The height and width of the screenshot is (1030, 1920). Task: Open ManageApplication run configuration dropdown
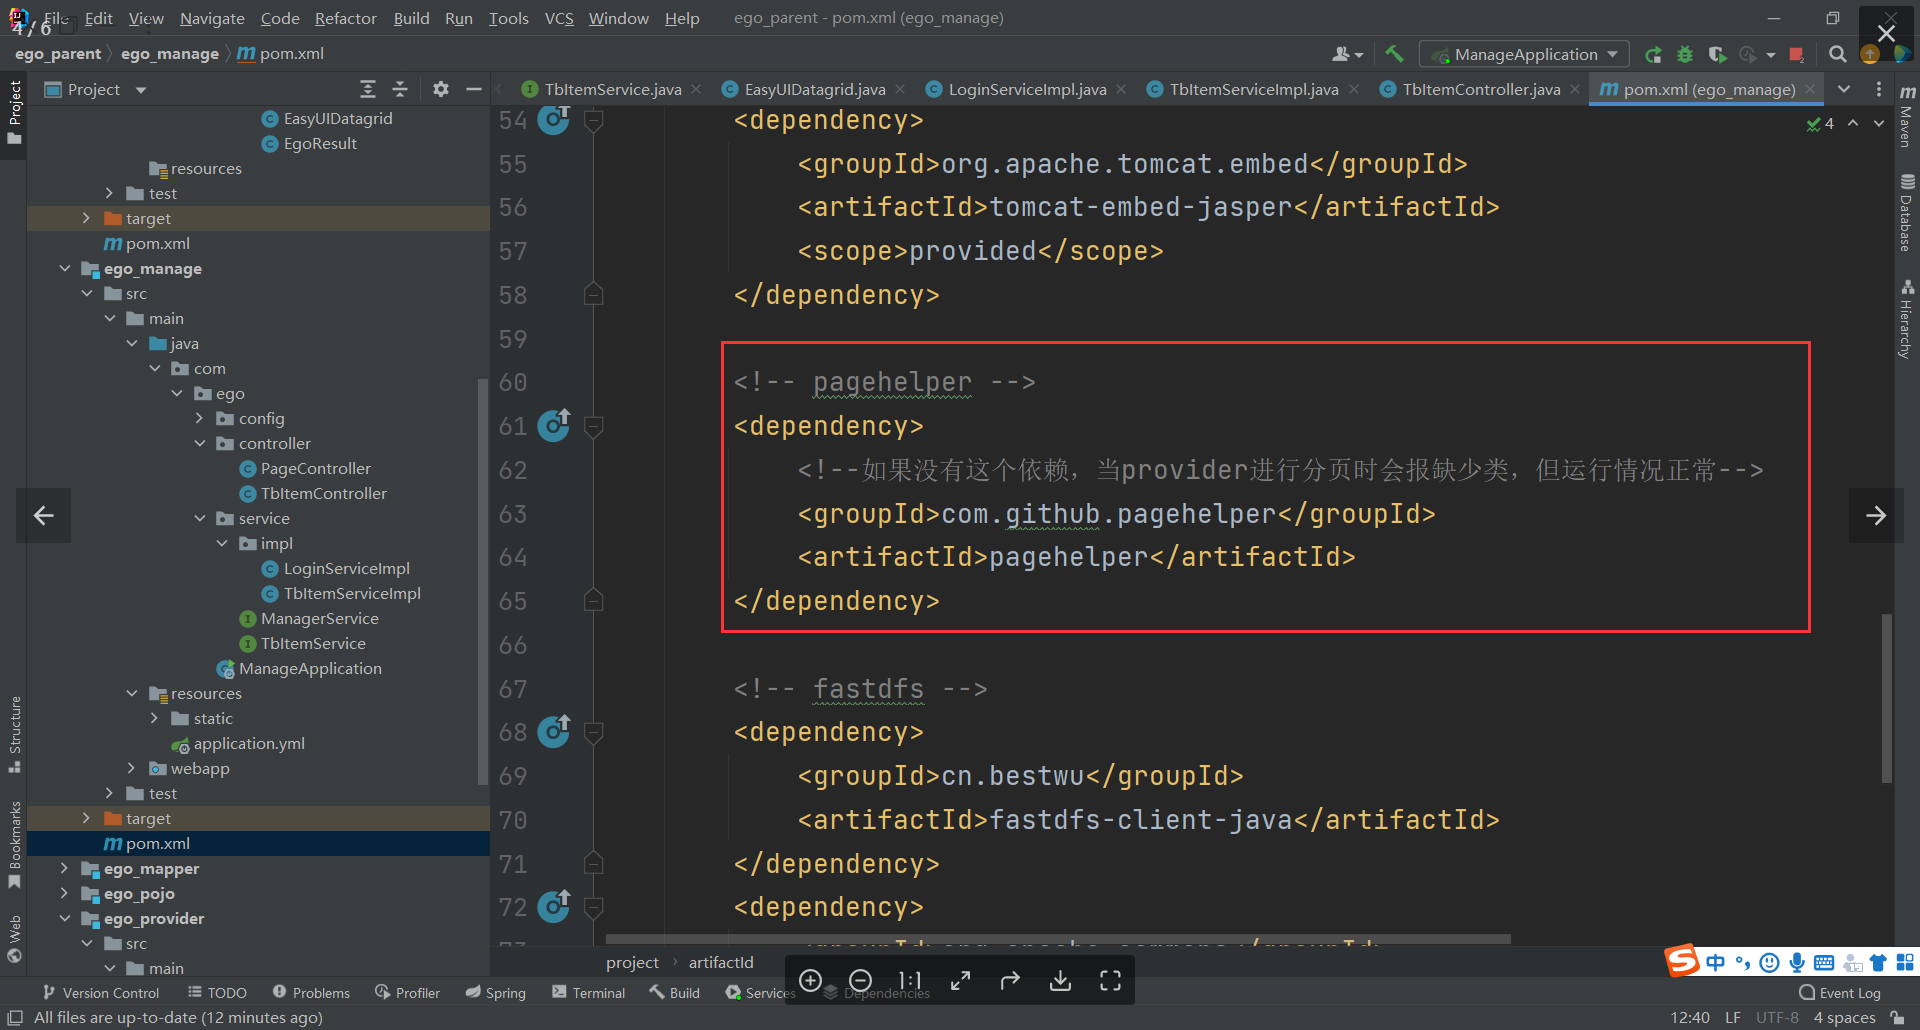pyautogui.click(x=1525, y=54)
